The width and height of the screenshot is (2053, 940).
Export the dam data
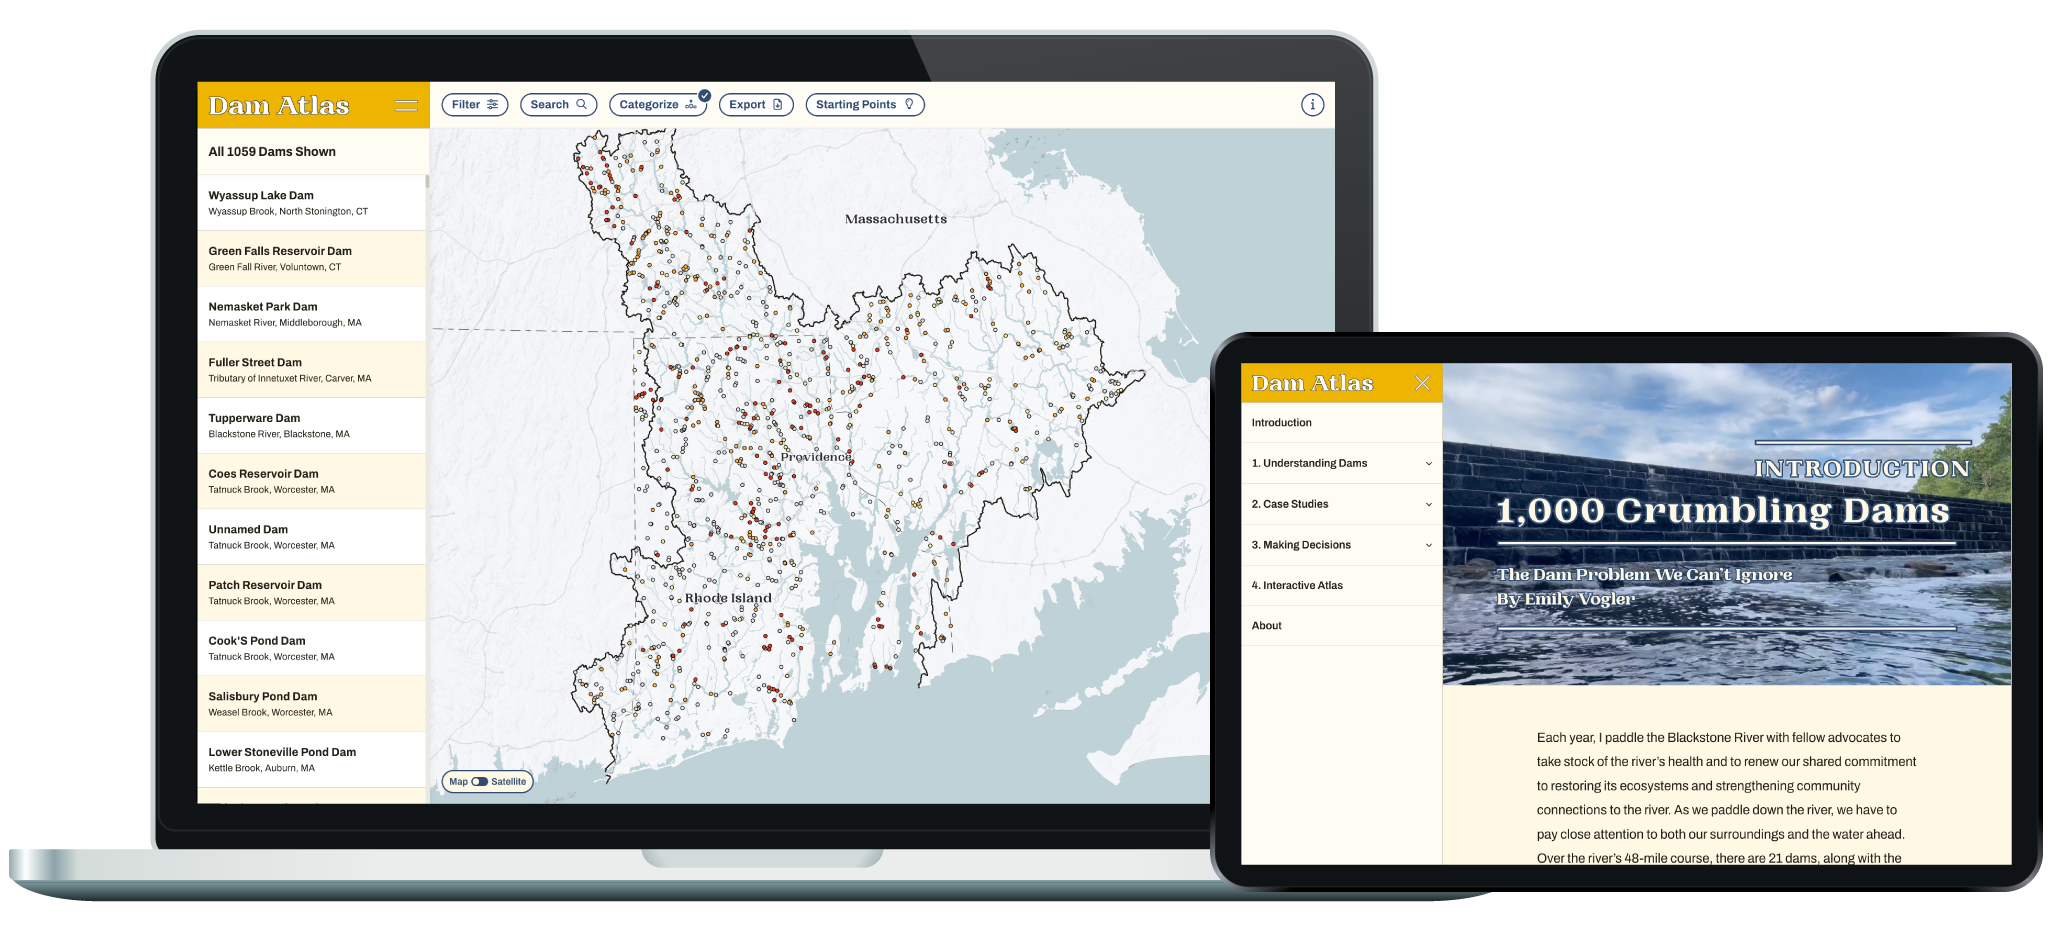coord(755,105)
